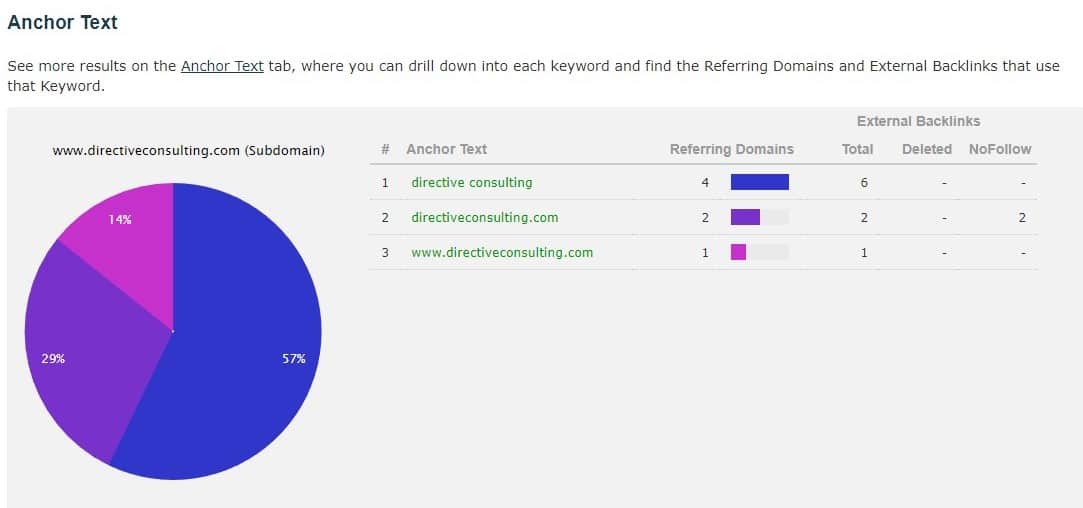Click the blue referring domains bar
Image resolution: width=1083 pixels, height=508 pixels.
point(760,182)
